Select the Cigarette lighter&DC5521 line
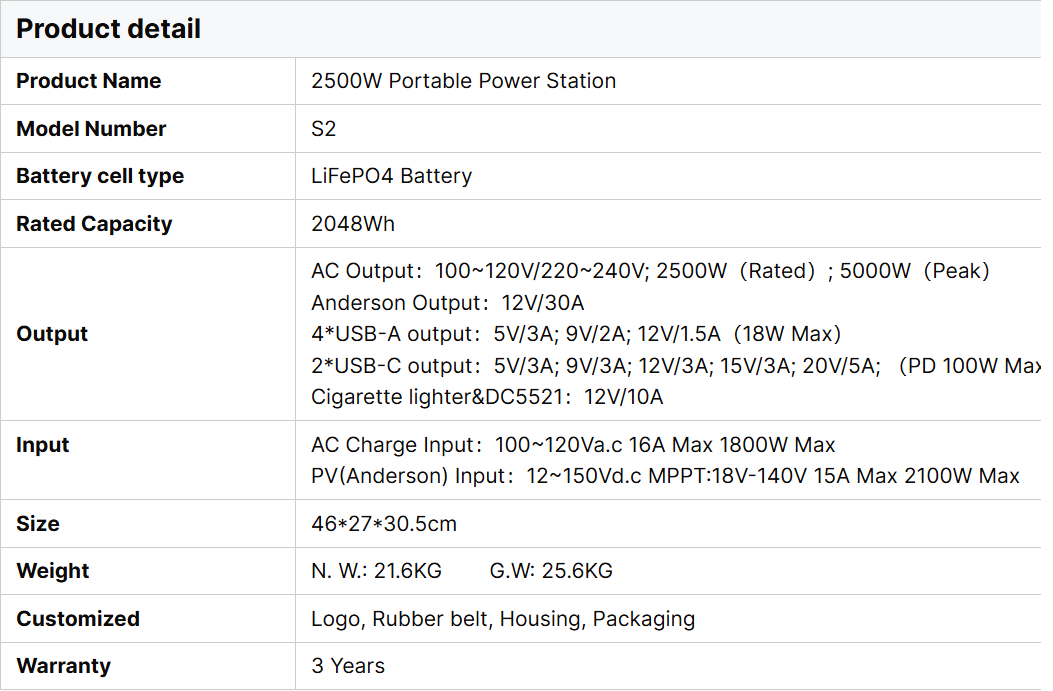This screenshot has width=1053, height=691. (x=487, y=397)
